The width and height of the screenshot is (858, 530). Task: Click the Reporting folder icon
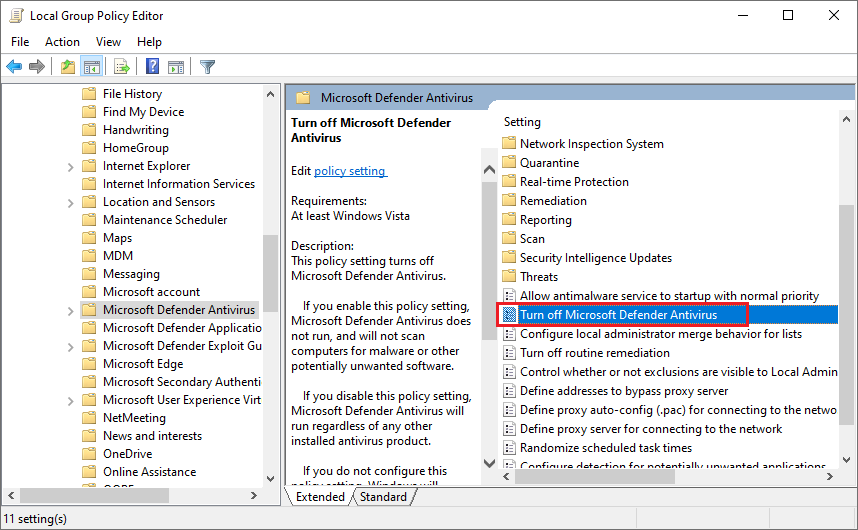[509, 219]
